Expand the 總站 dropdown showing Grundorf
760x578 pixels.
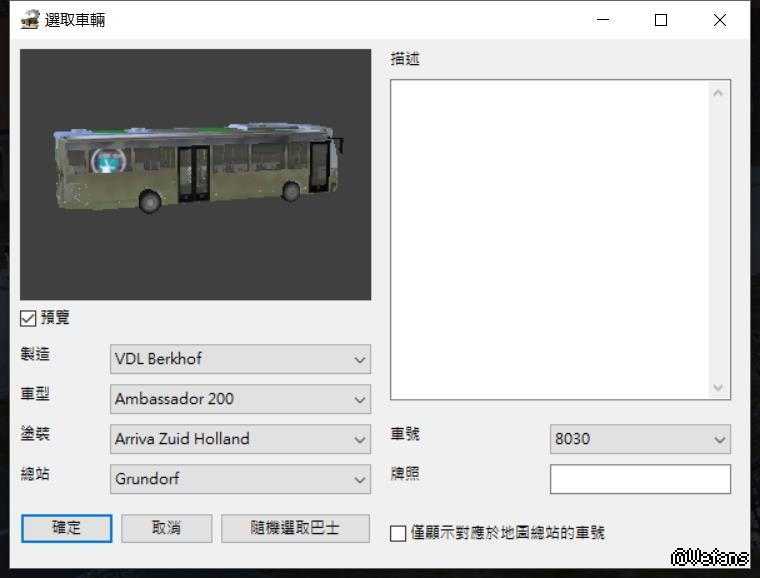[240, 479]
